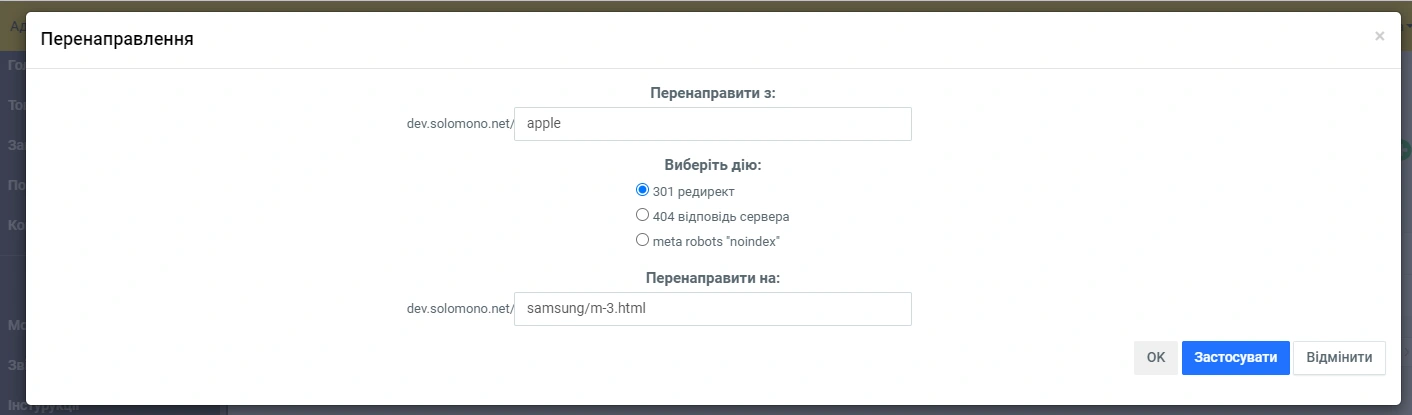Close the Перенаправлення dialog with the X

pyautogui.click(x=1379, y=36)
